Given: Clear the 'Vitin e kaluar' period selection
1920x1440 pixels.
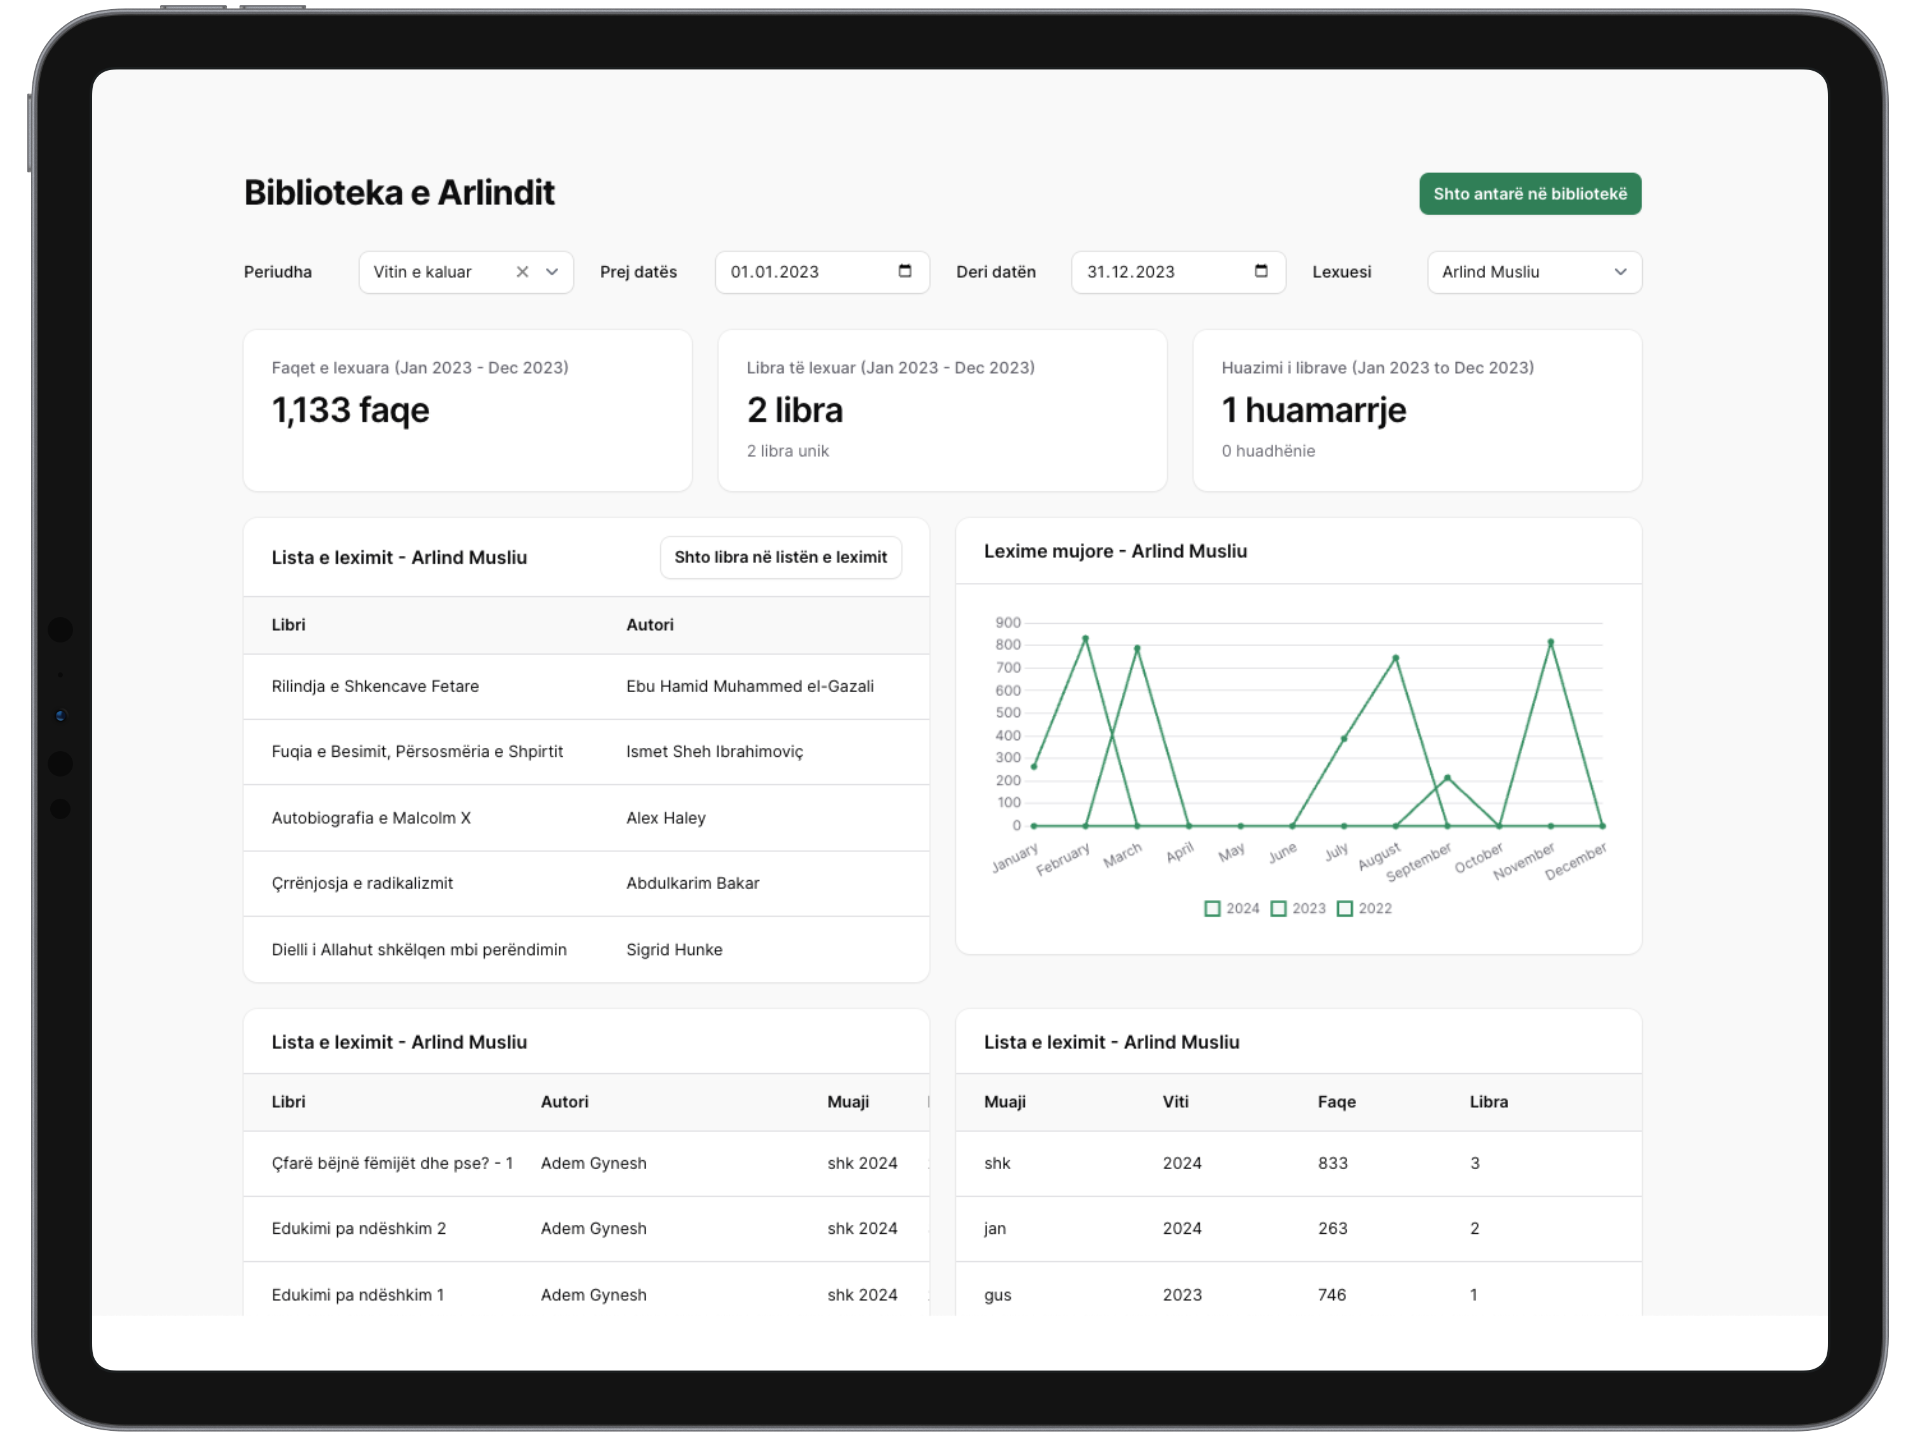Looking at the screenshot, I should point(522,272).
